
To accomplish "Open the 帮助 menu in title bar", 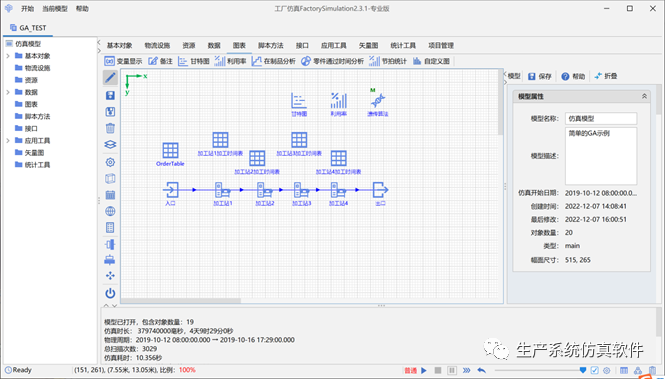I will tap(82, 8).
